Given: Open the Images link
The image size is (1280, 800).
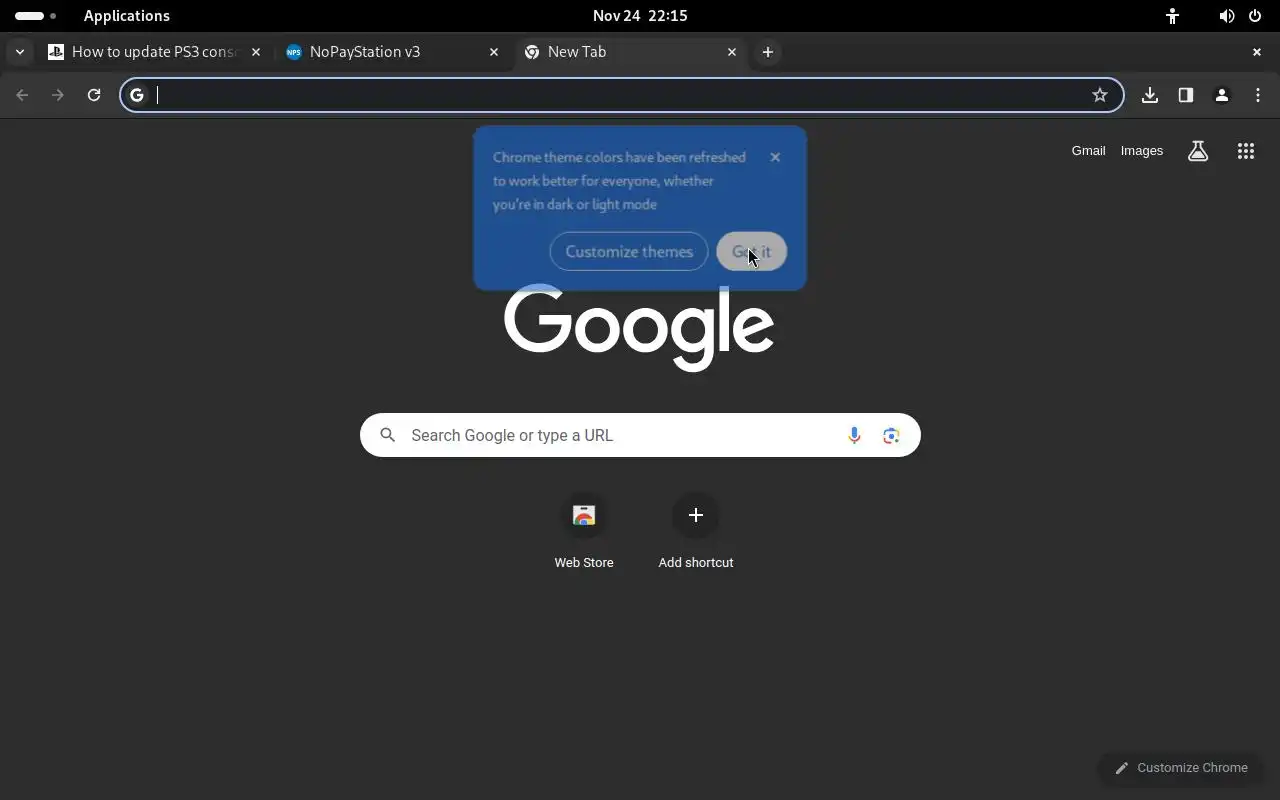Looking at the screenshot, I should 1142,151.
